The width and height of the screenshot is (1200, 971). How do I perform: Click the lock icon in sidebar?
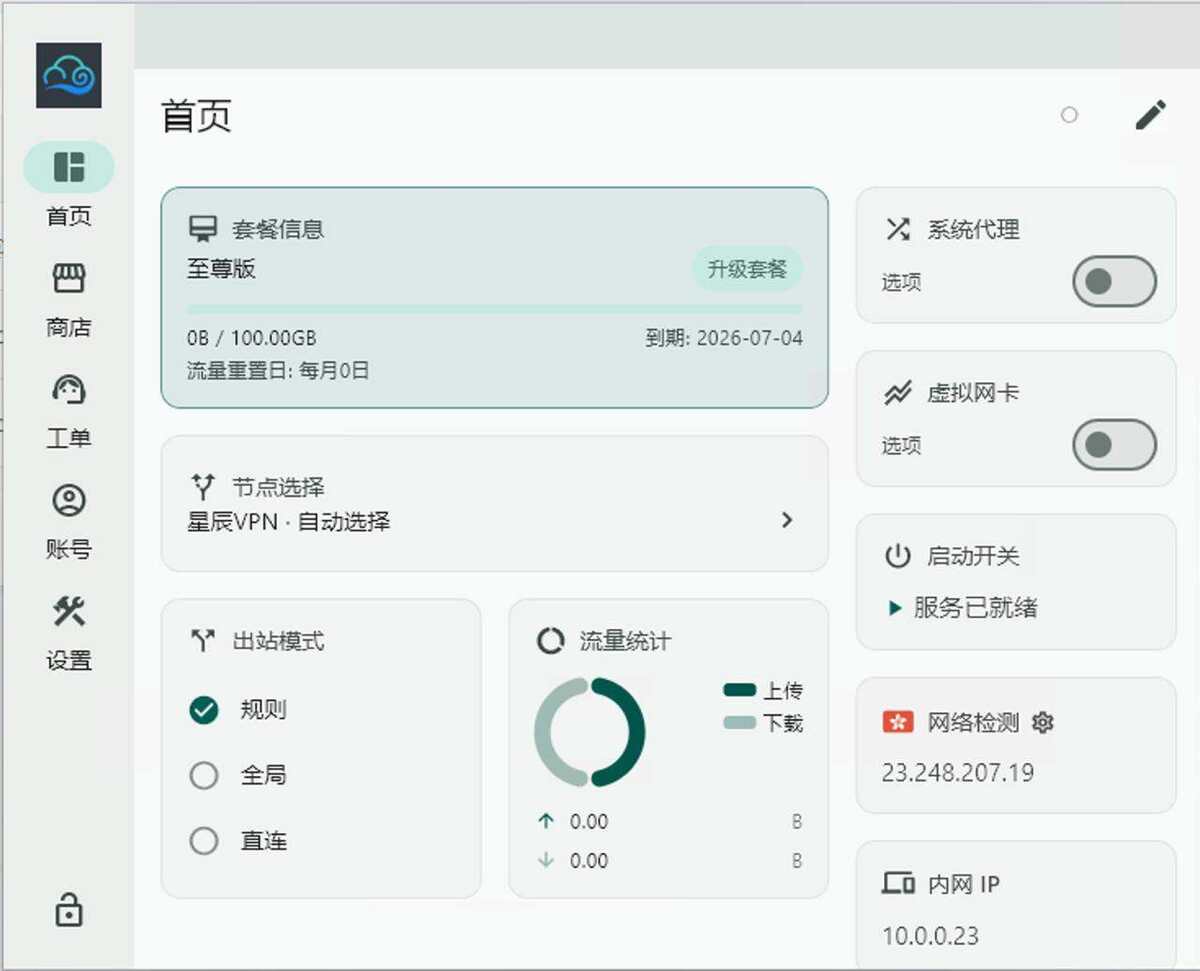69,910
